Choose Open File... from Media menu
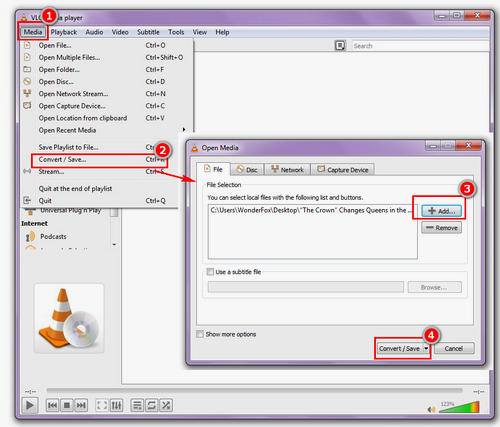Image resolution: width=500 pixels, height=427 pixels. click(x=106, y=45)
